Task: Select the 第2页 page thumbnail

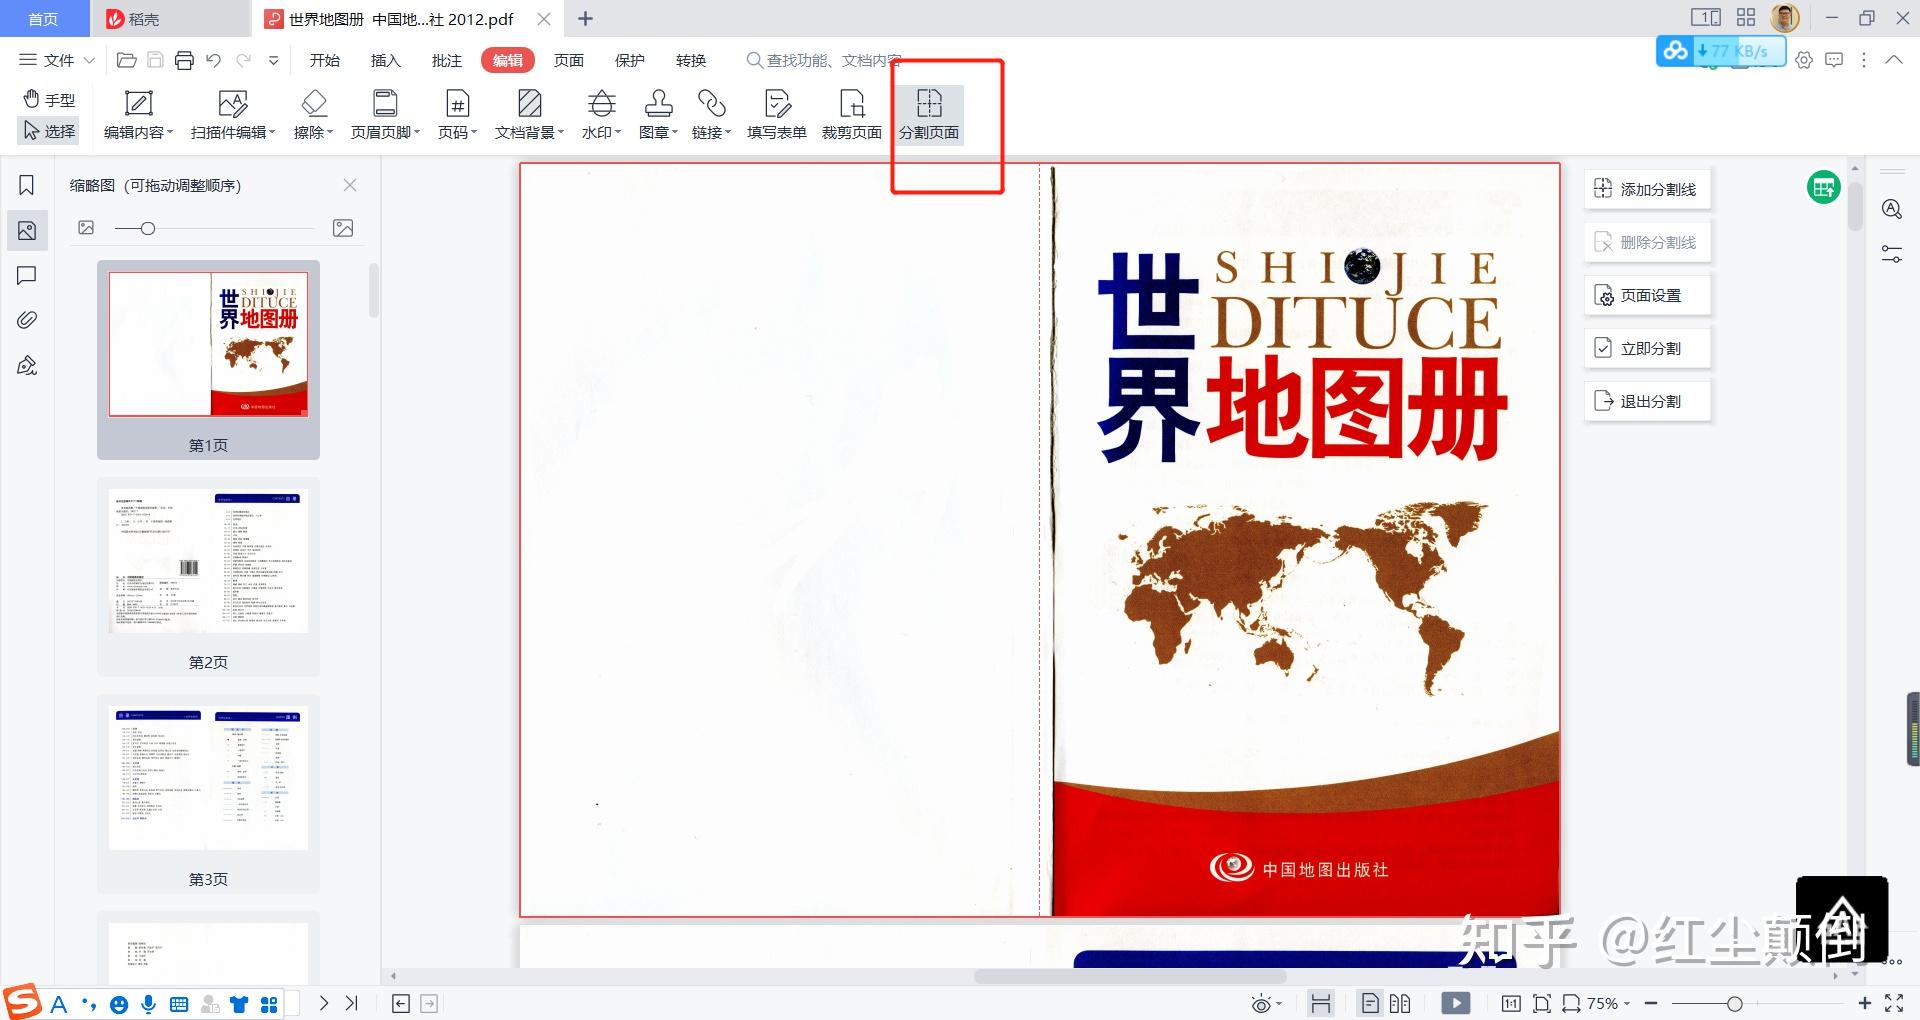Action: coord(208,576)
